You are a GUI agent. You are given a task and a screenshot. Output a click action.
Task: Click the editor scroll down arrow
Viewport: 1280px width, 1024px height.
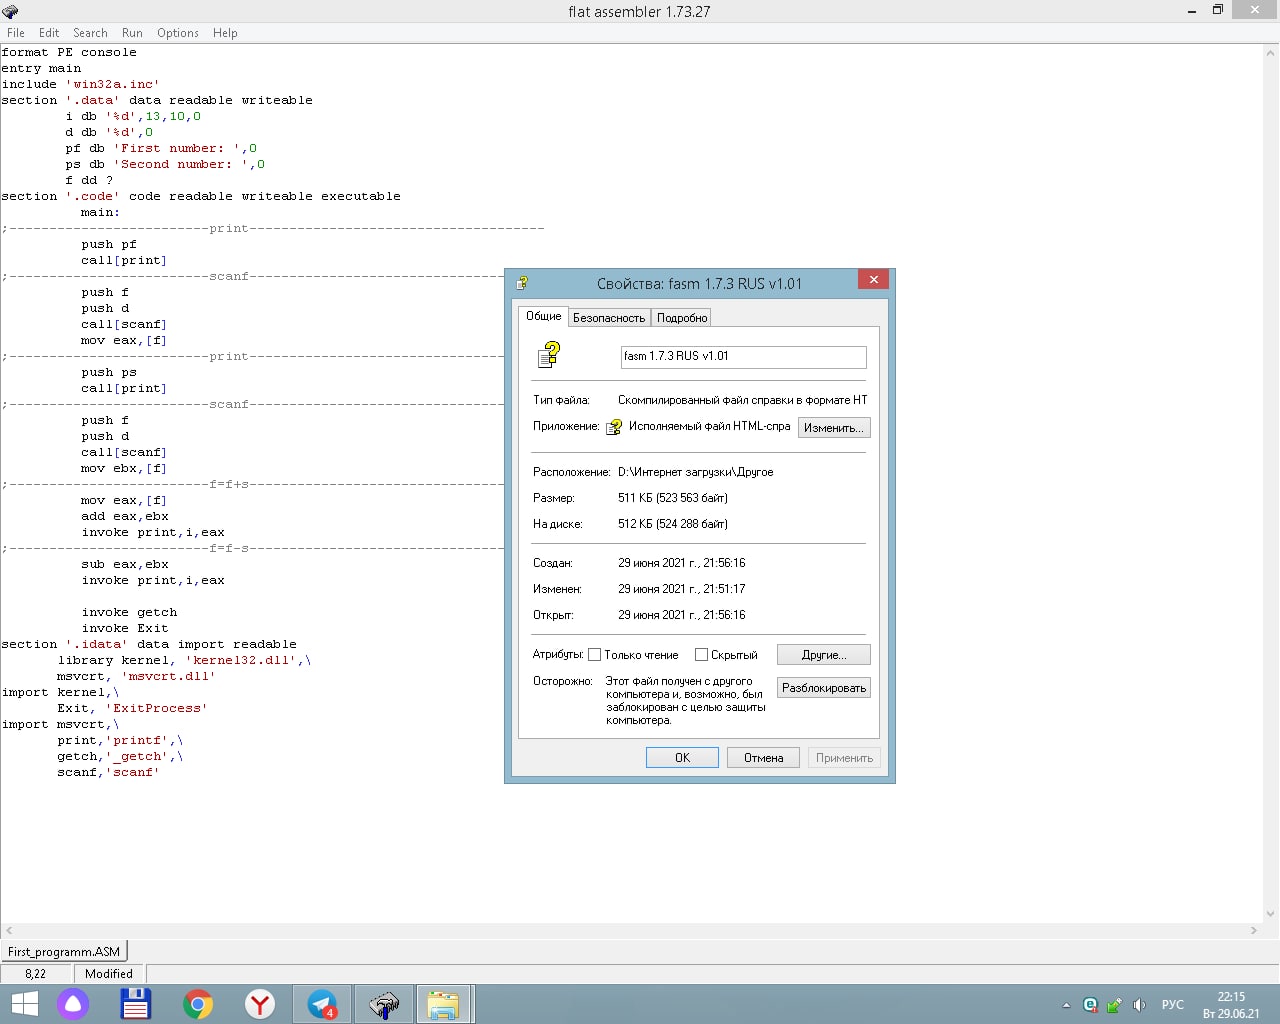coord(1271,913)
